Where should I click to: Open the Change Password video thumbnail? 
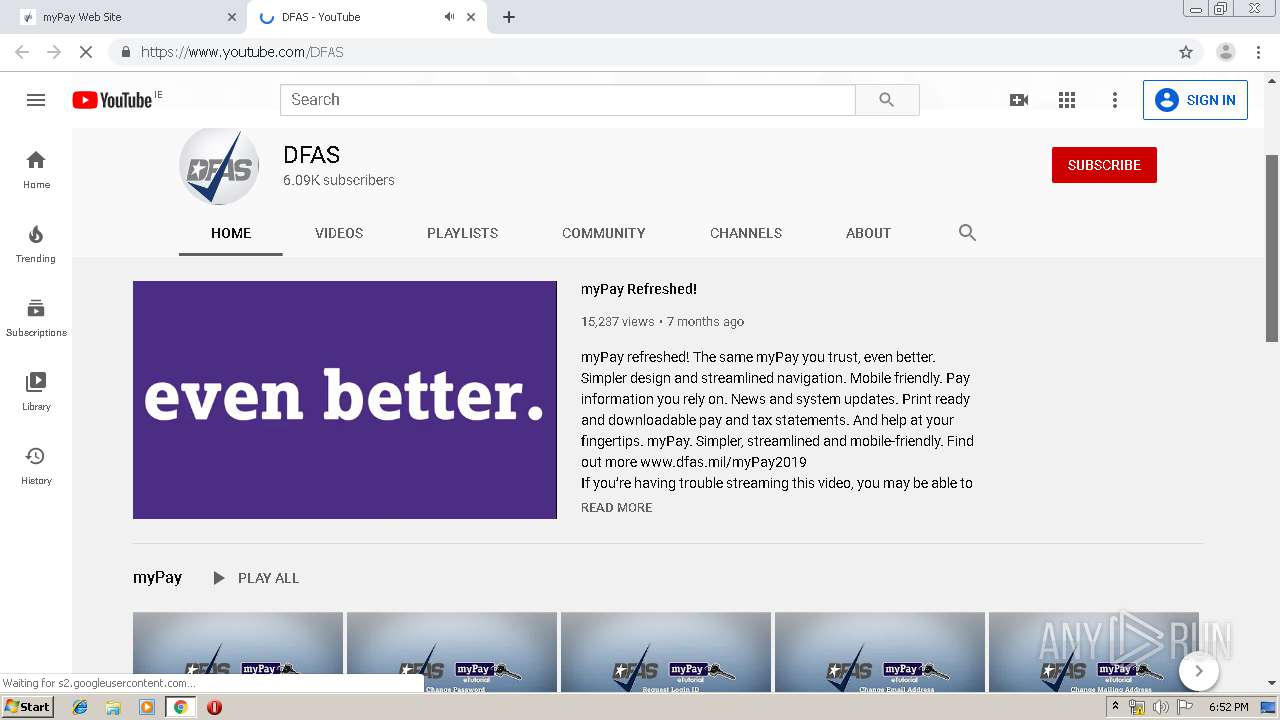click(452, 652)
